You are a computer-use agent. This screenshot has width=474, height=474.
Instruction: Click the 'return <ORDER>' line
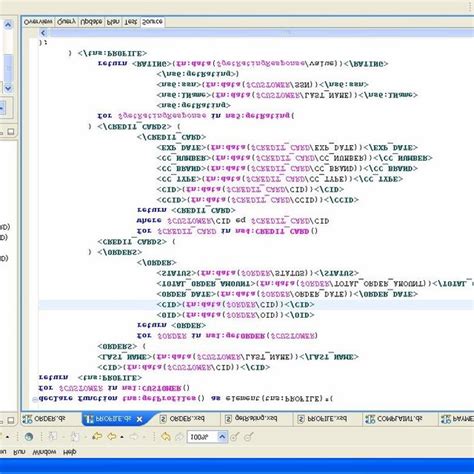pos(171,325)
